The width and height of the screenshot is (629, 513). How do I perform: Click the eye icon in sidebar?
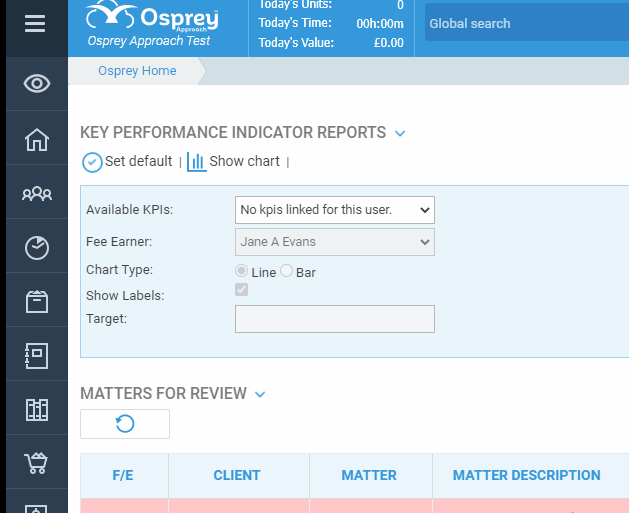click(37, 83)
